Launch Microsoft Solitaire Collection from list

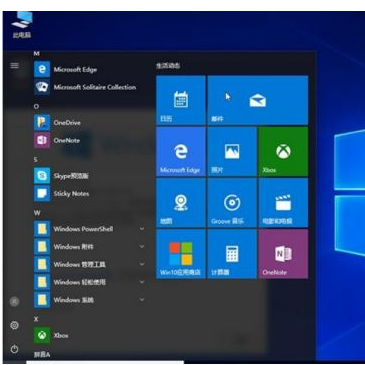click(x=90, y=87)
